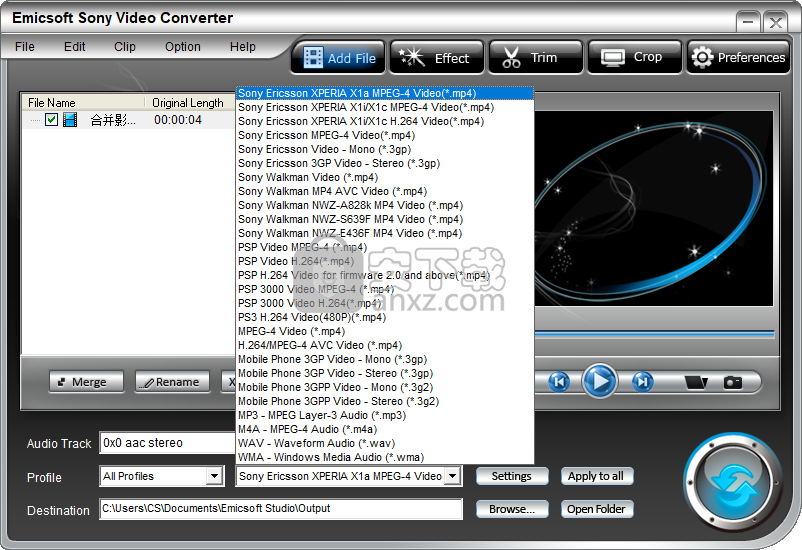Open the Help menu

[x=242, y=47]
